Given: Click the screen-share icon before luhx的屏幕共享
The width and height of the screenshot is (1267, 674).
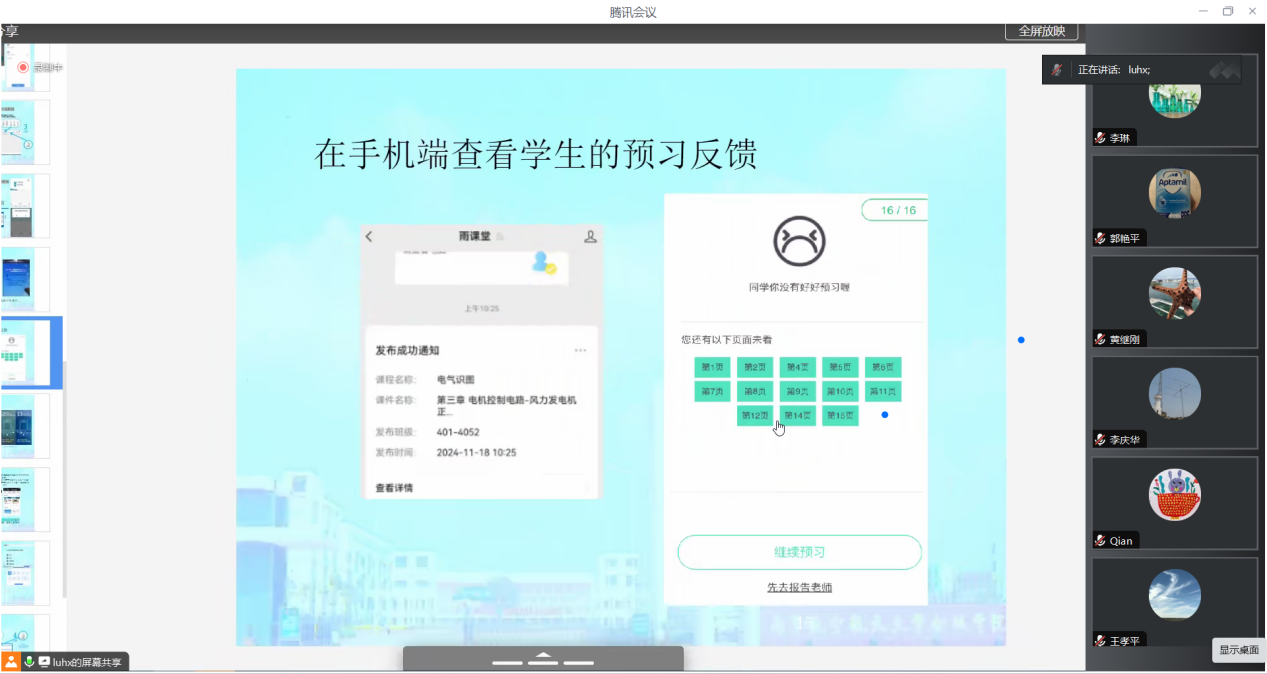Looking at the screenshot, I should (44, 662).
